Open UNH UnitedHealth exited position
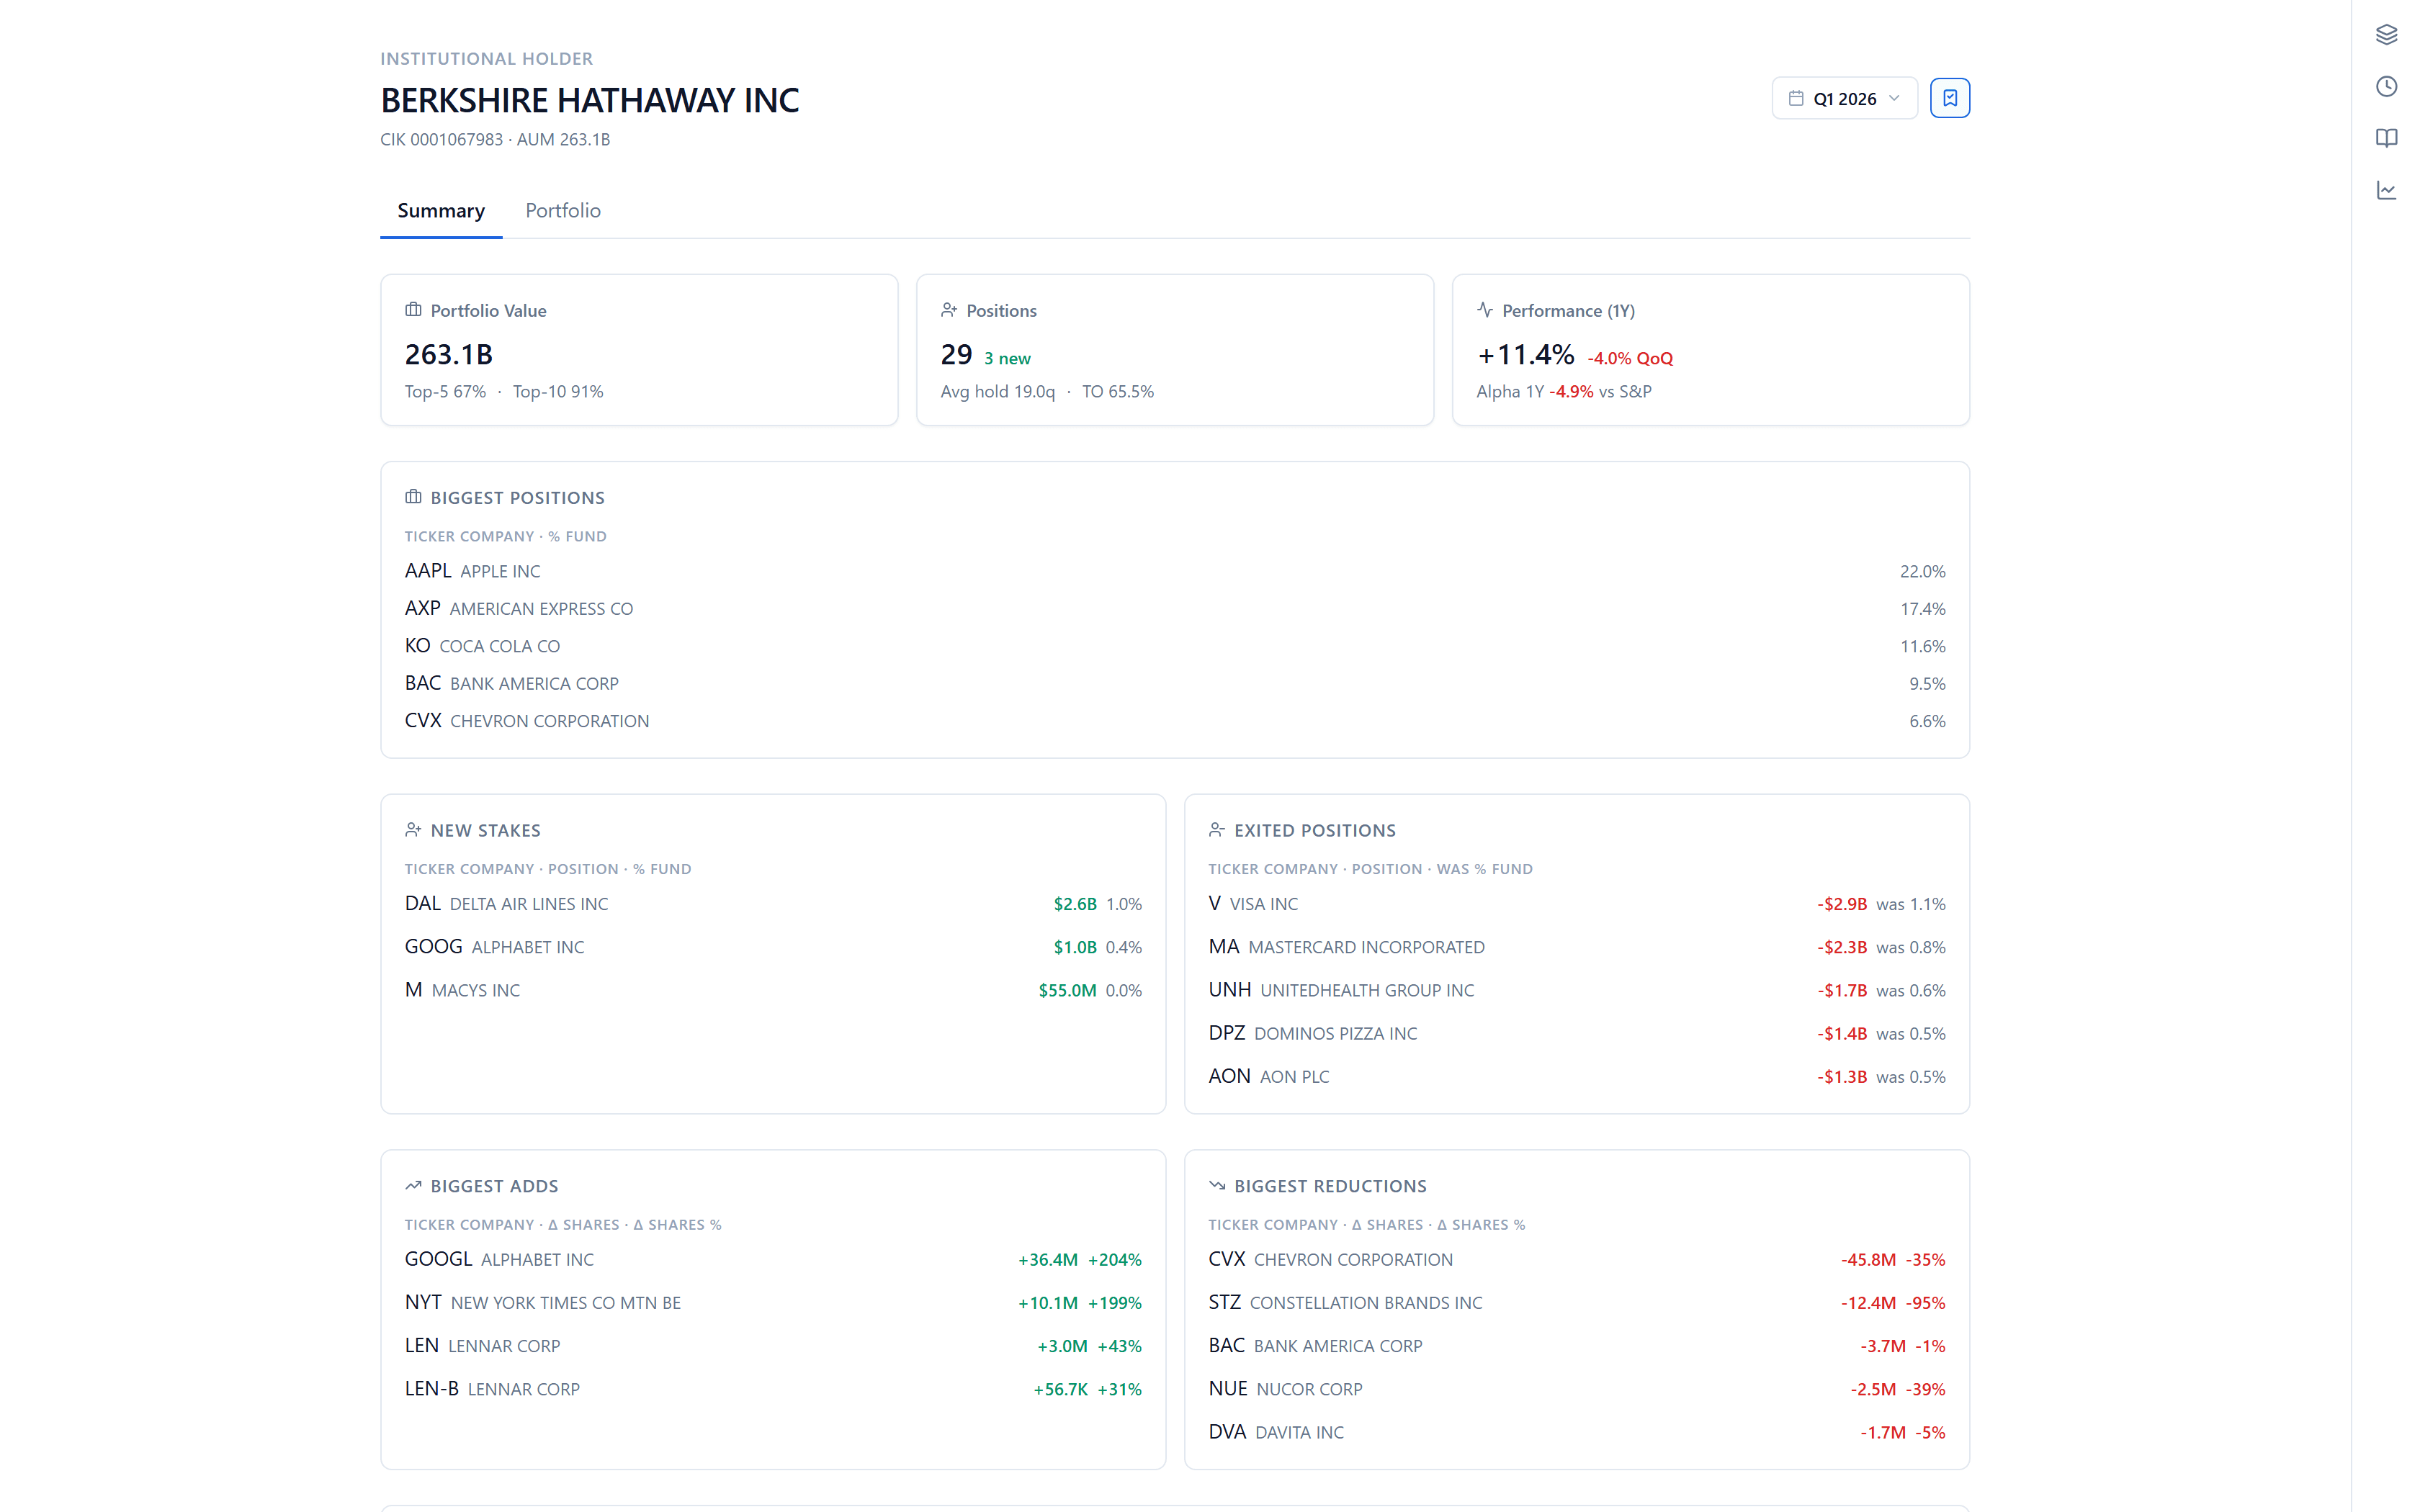 1577,990
